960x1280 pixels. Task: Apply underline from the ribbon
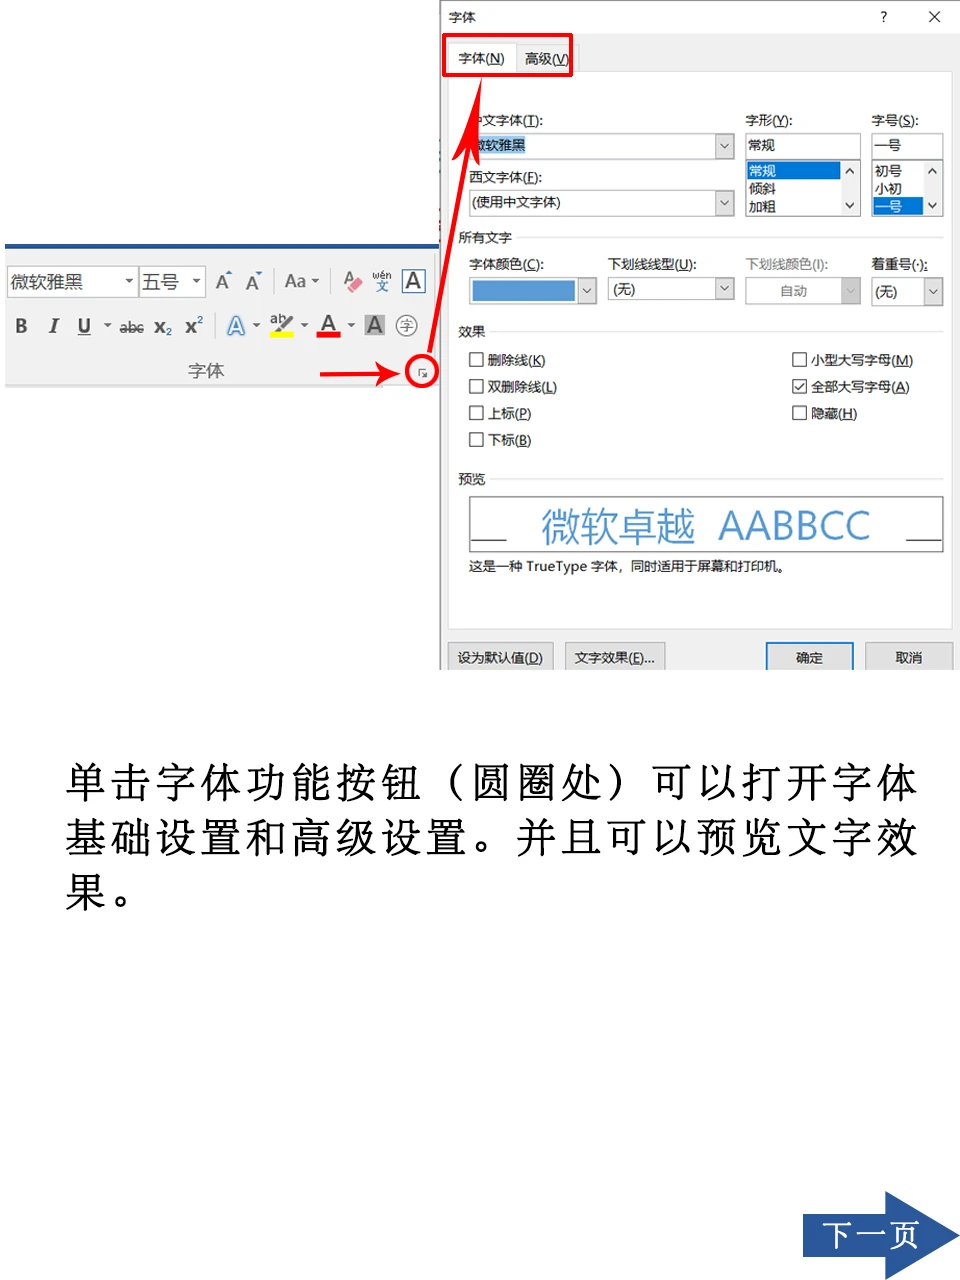click(84, 325)
